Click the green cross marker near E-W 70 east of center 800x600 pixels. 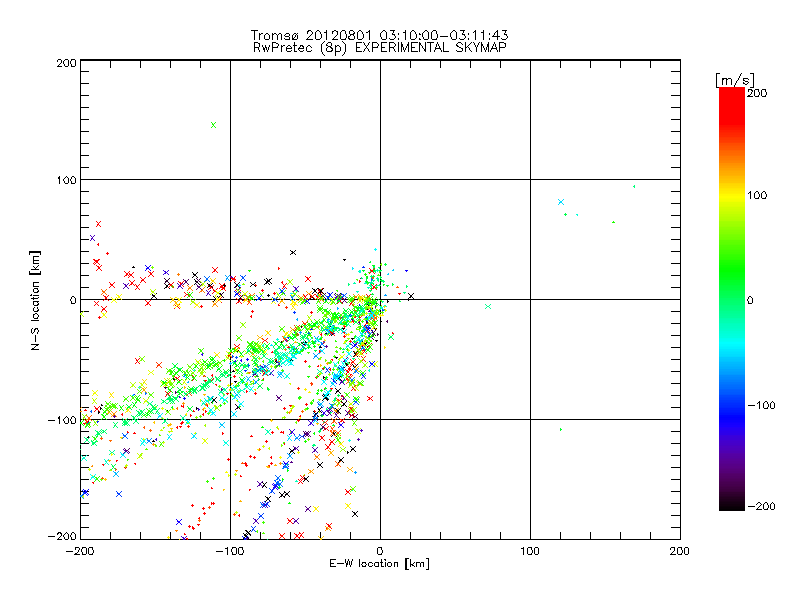(x=488, y=307)
